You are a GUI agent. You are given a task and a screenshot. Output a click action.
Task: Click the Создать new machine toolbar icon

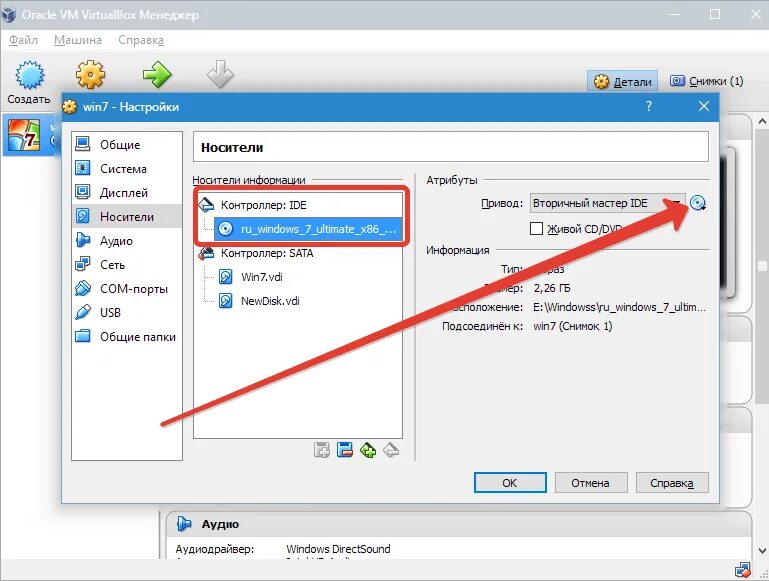[29, 75]
